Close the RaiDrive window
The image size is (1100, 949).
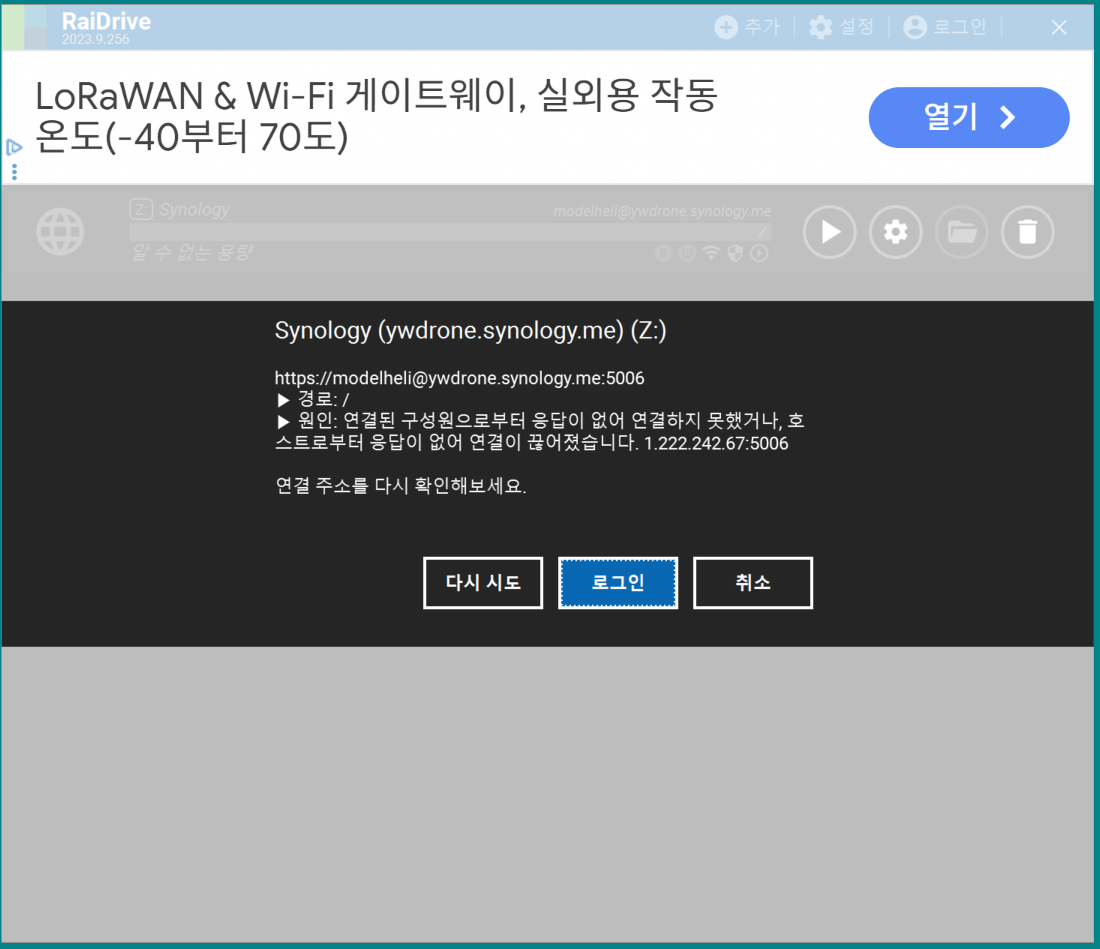(x=1059, y=27)
